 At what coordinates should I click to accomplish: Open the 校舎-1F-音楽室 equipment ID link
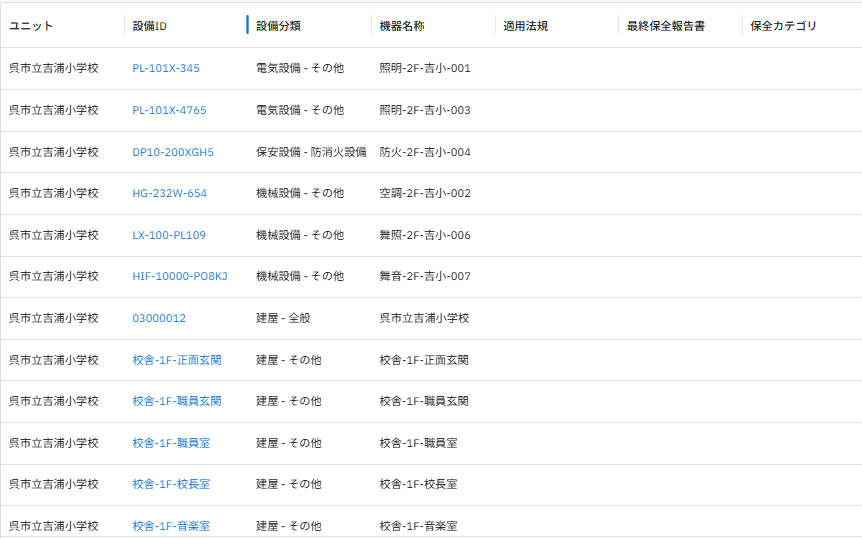171,526
